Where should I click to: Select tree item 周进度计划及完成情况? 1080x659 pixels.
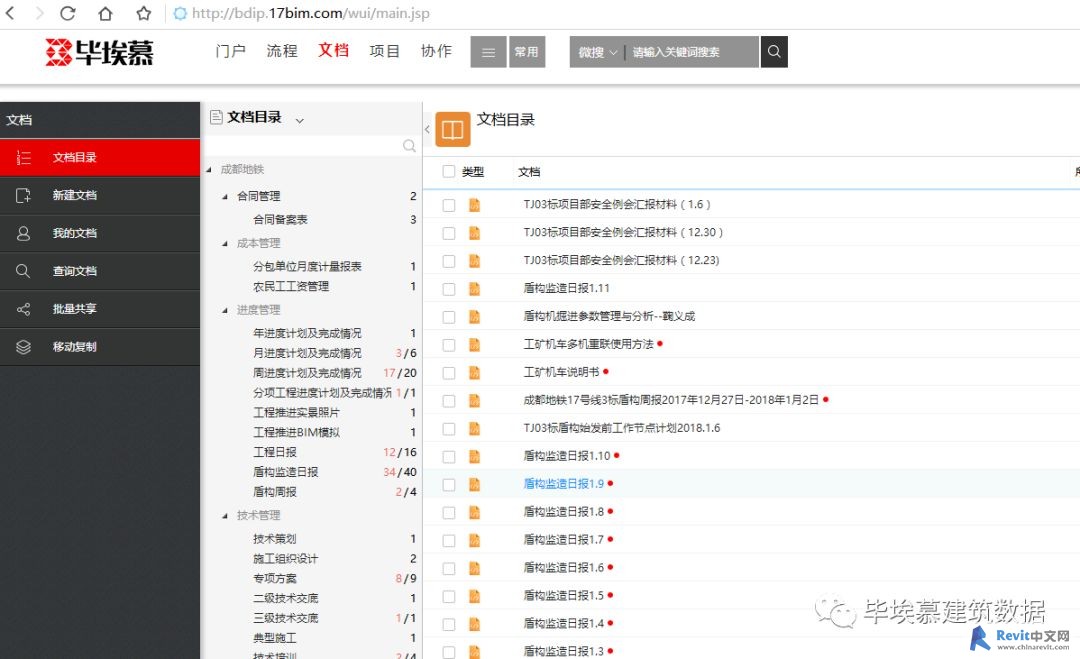click(307, 373)
